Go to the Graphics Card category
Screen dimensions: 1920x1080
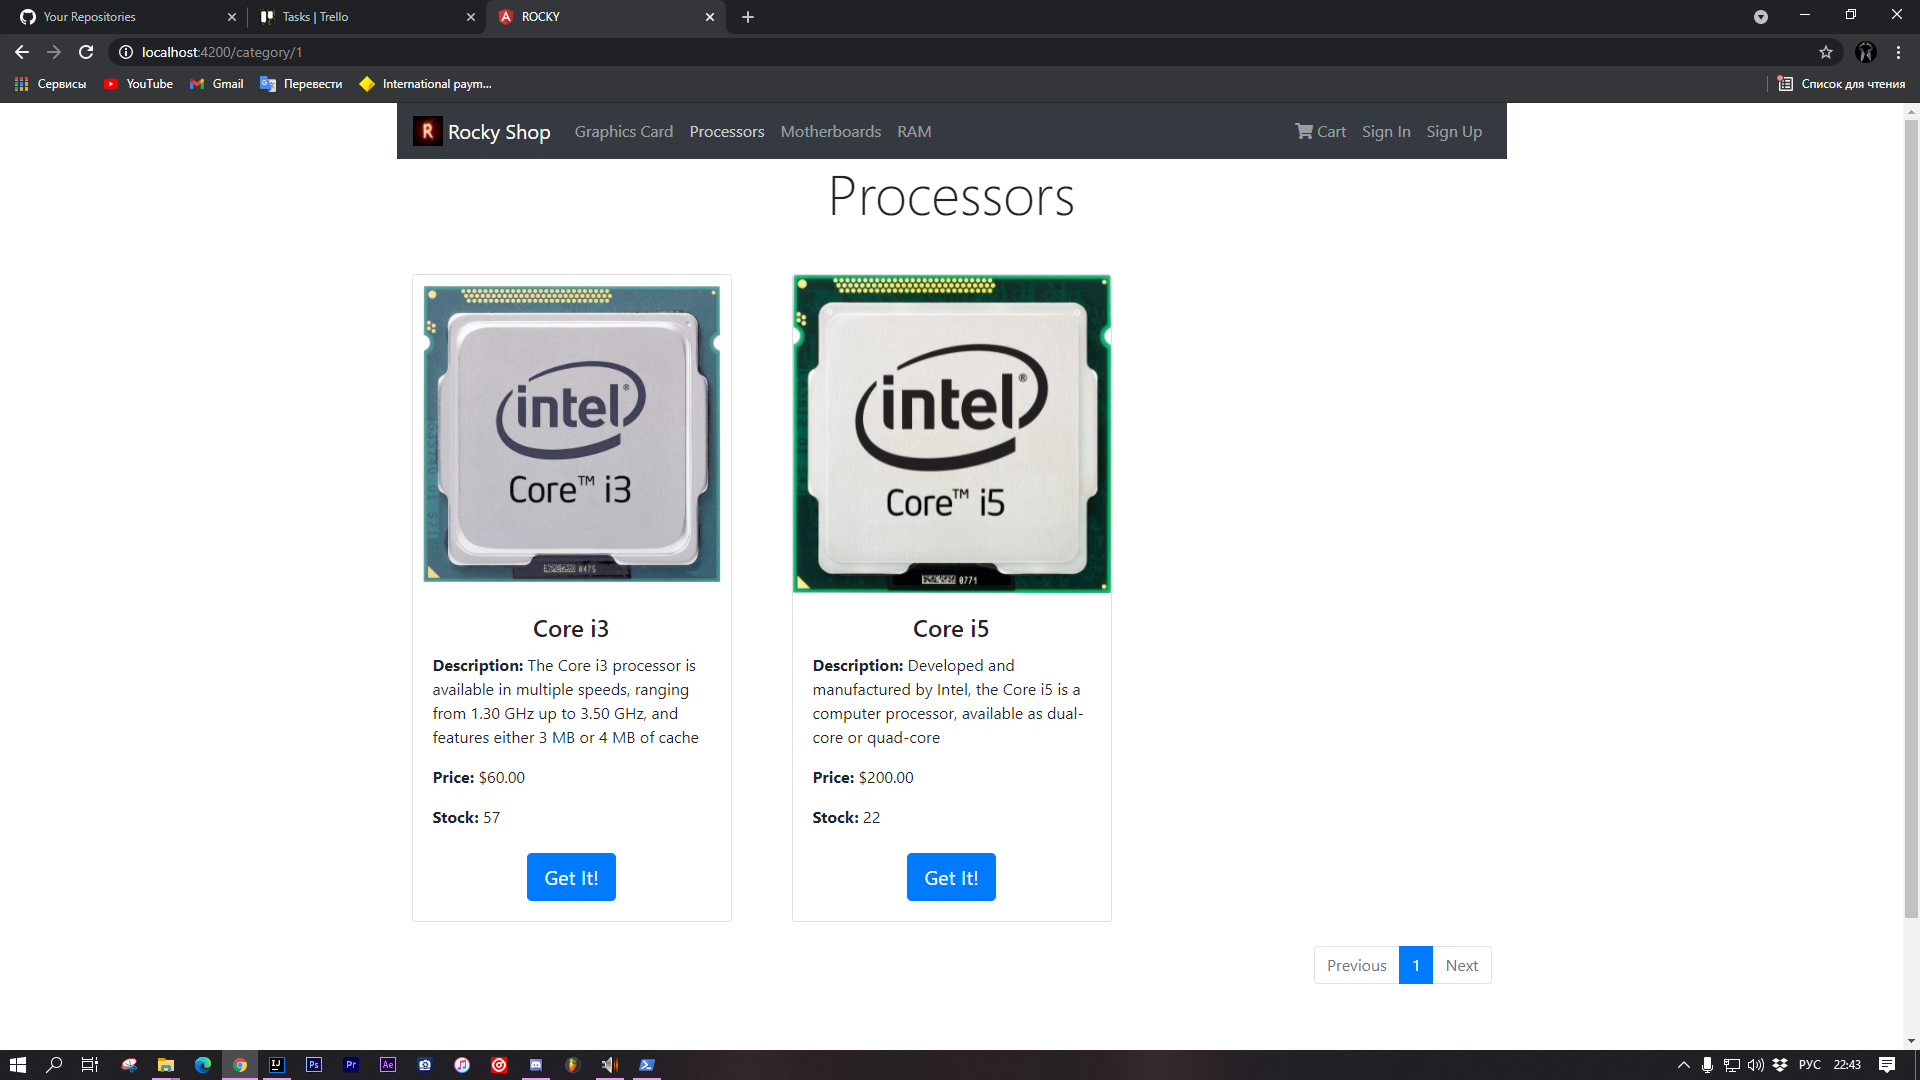click(x=623, y=131)
